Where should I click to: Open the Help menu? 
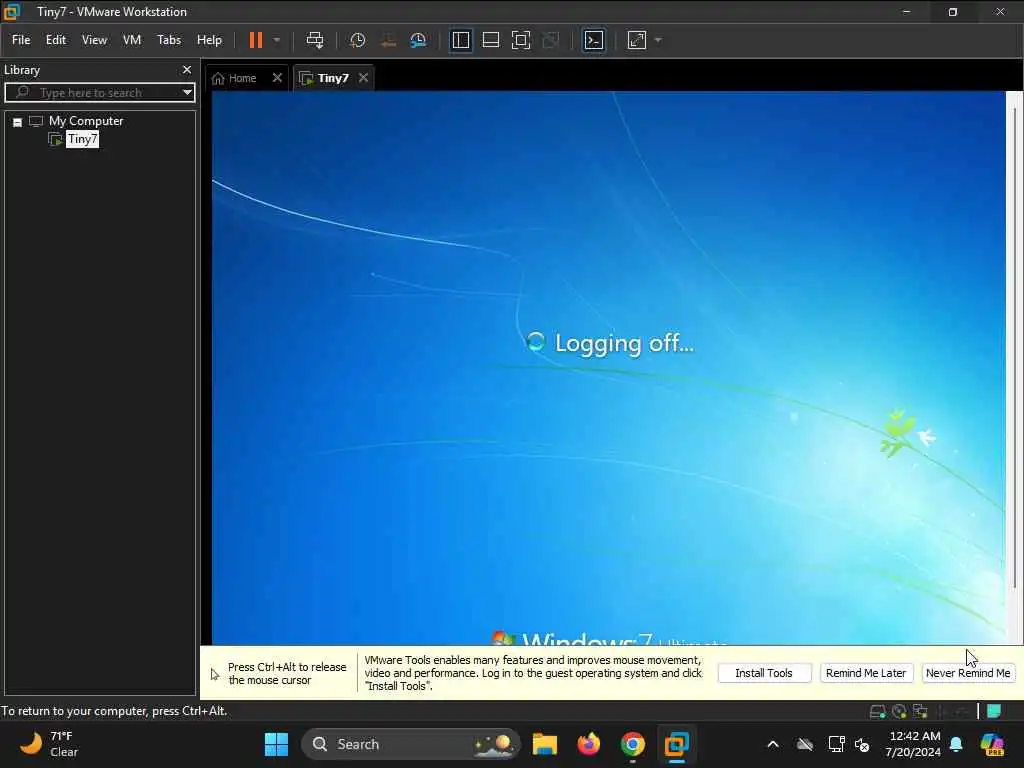point(210,40)
